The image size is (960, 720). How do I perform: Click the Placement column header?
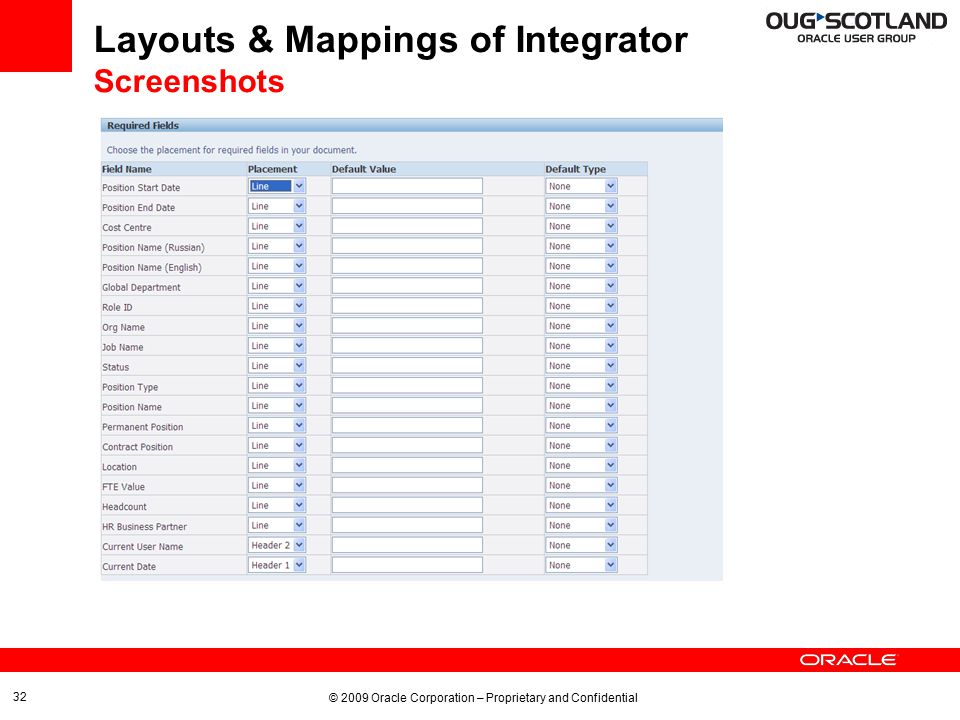click(x=272, y=169)
